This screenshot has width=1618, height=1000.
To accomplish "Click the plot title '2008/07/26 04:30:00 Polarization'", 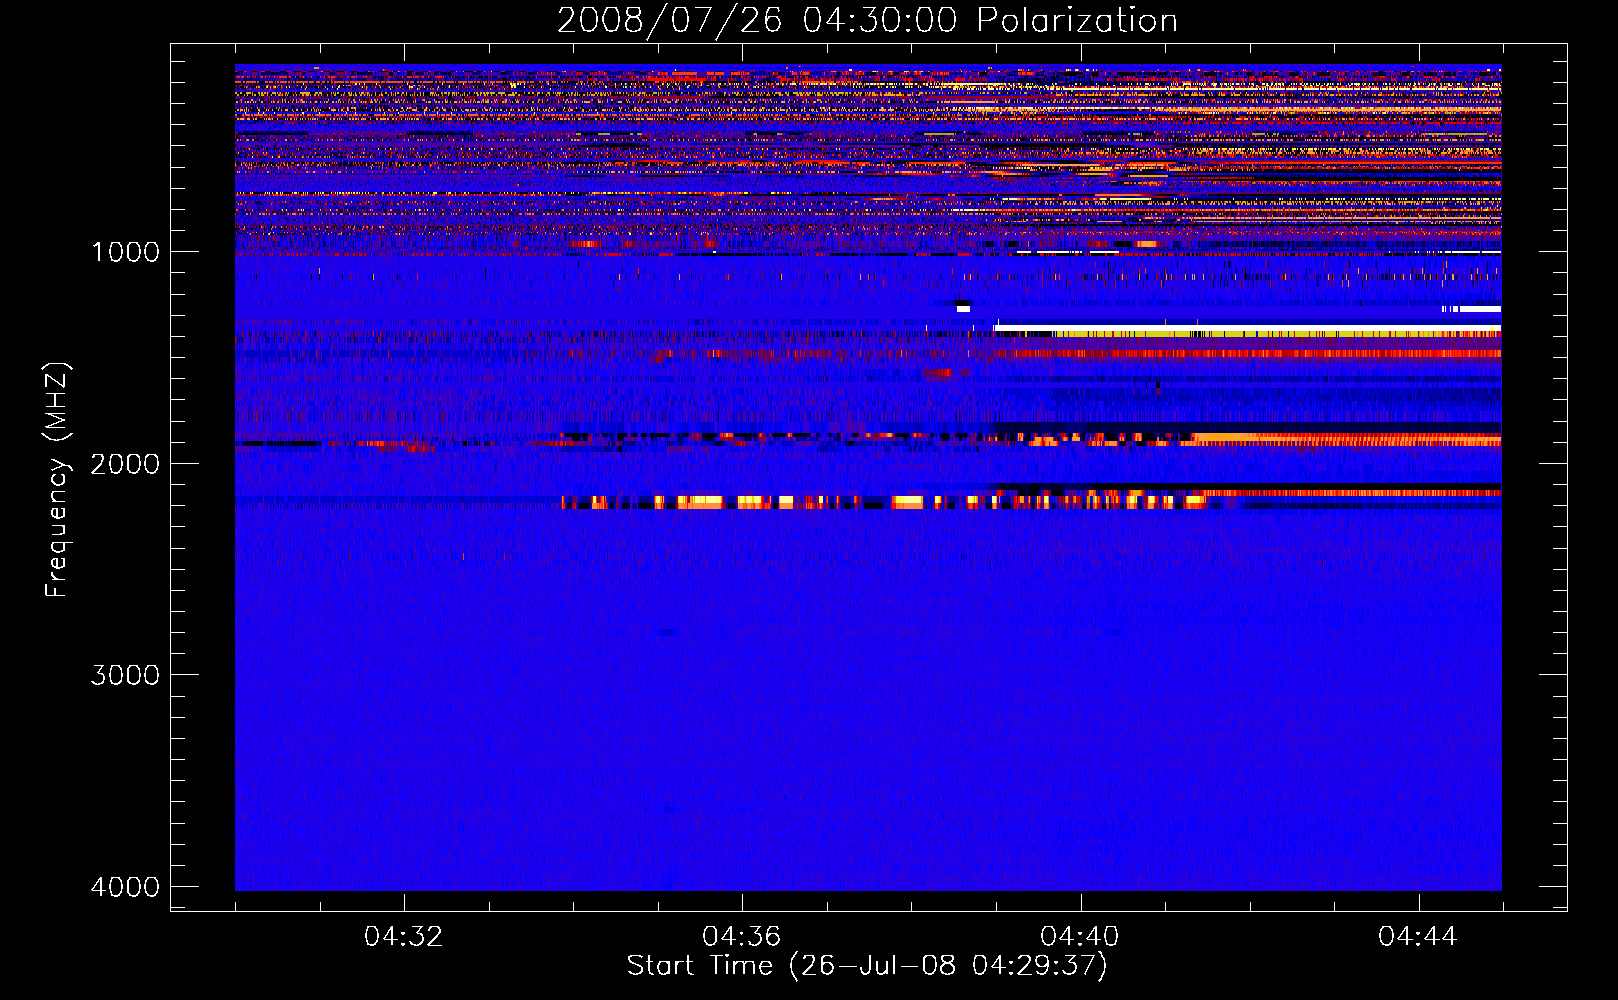I will pyautogui.click(x=867, y=21).
